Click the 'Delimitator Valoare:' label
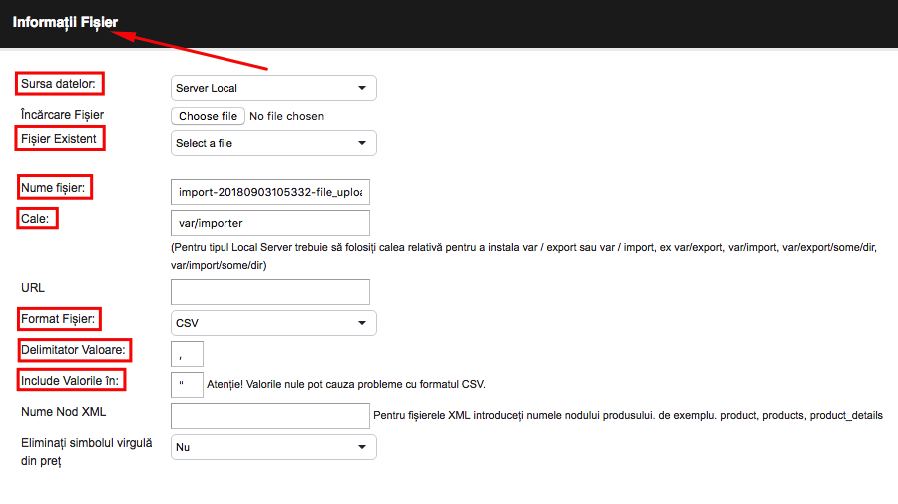The height and width of the screenshot is (504, 898). [x=73, y=349]
